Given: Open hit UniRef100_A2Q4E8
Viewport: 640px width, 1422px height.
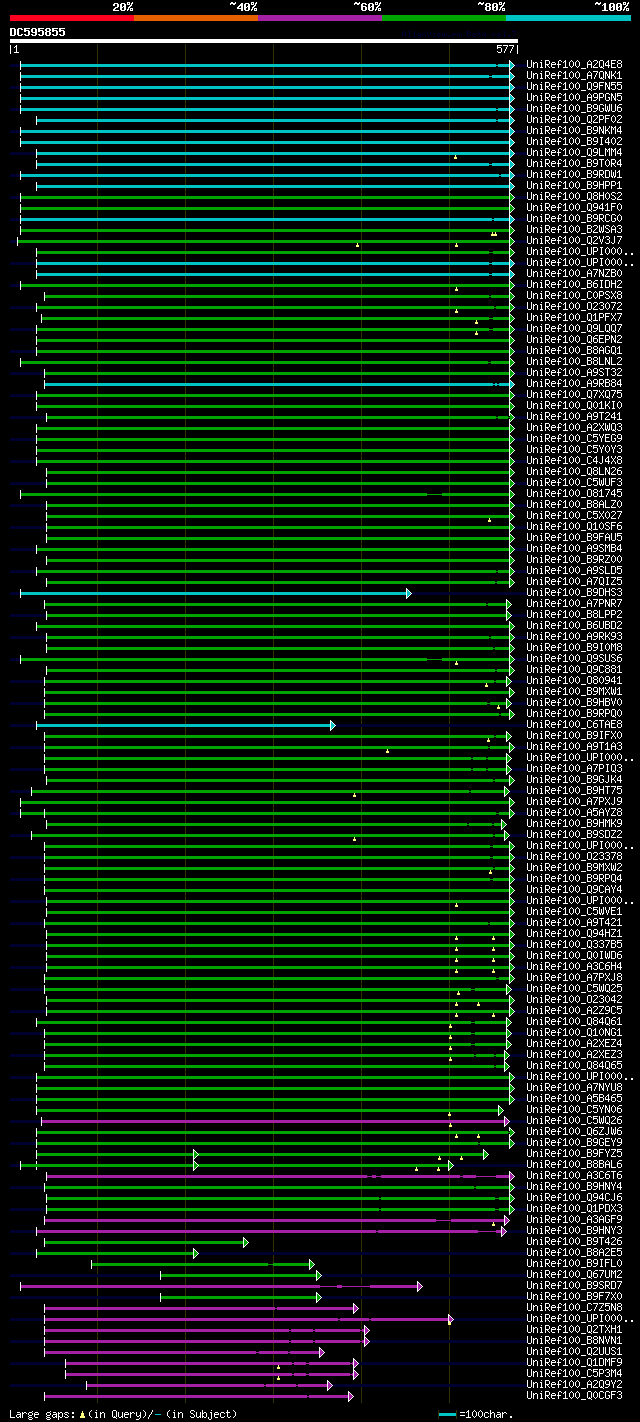Looking at the screenshot, I should pos(574,64).
